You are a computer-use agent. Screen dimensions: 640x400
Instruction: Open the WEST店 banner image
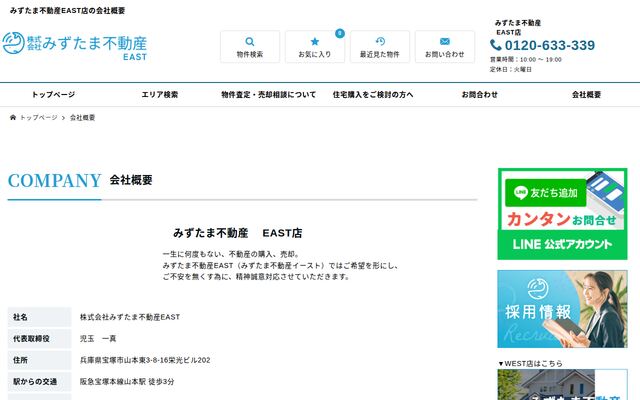pyautogui.click(x=562, y=384)
